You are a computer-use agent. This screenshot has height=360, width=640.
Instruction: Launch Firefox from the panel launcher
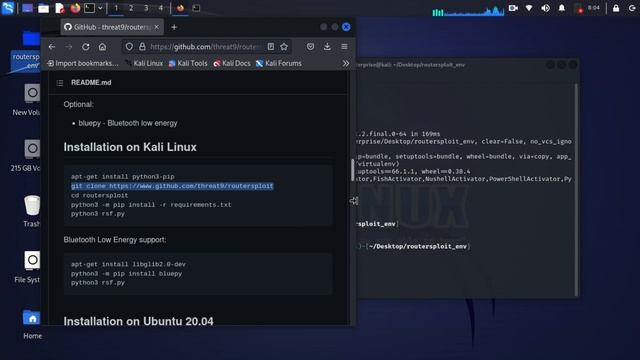point(75,8)
